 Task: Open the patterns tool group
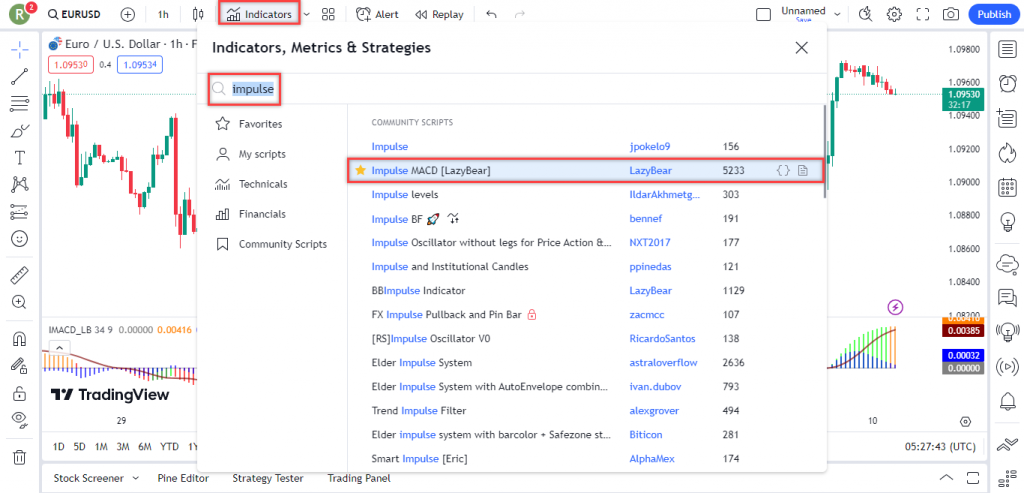20,185
